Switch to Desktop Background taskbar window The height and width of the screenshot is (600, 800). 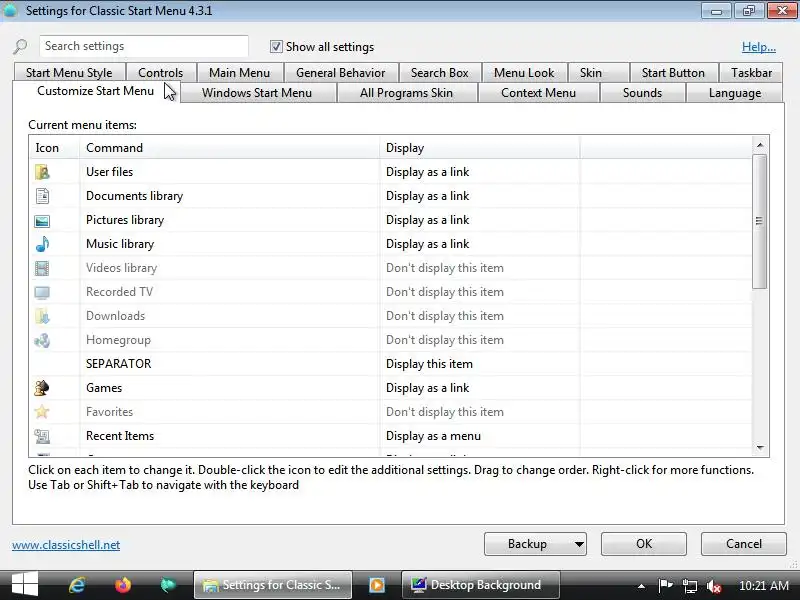480,585
